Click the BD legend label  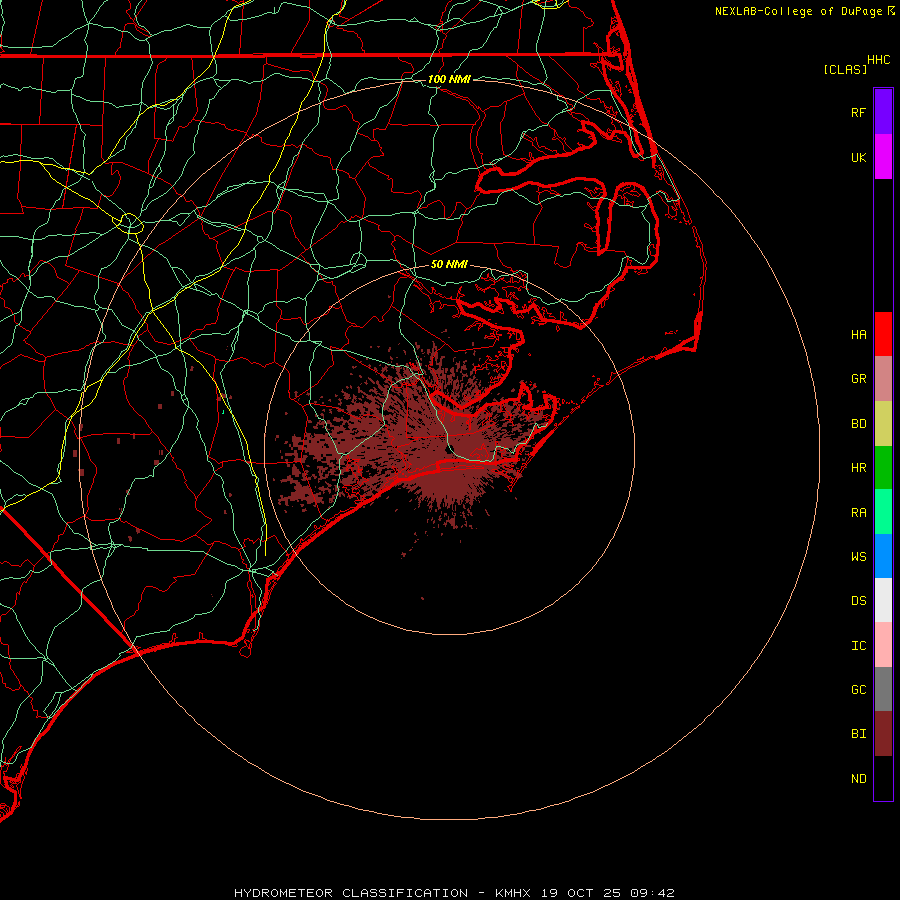[x=859, y=424]
